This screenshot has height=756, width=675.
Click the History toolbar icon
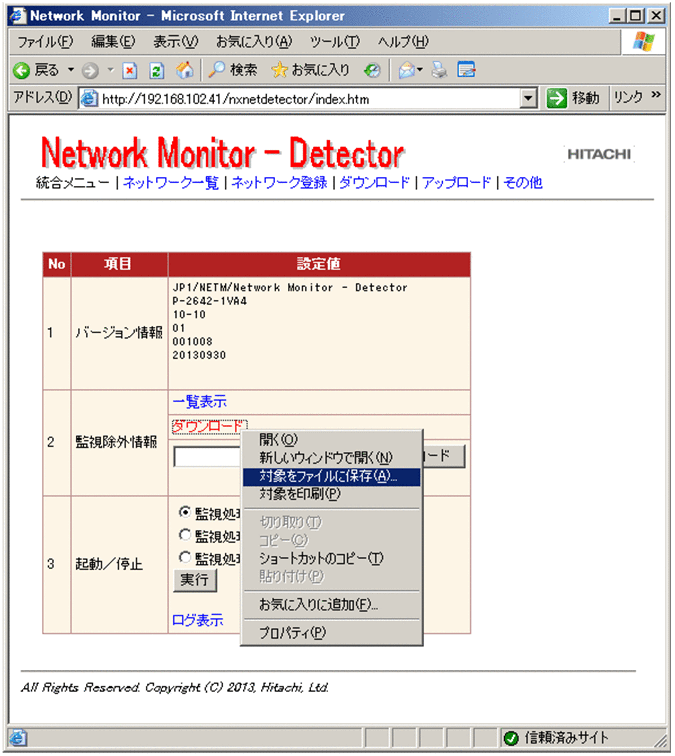372,71
